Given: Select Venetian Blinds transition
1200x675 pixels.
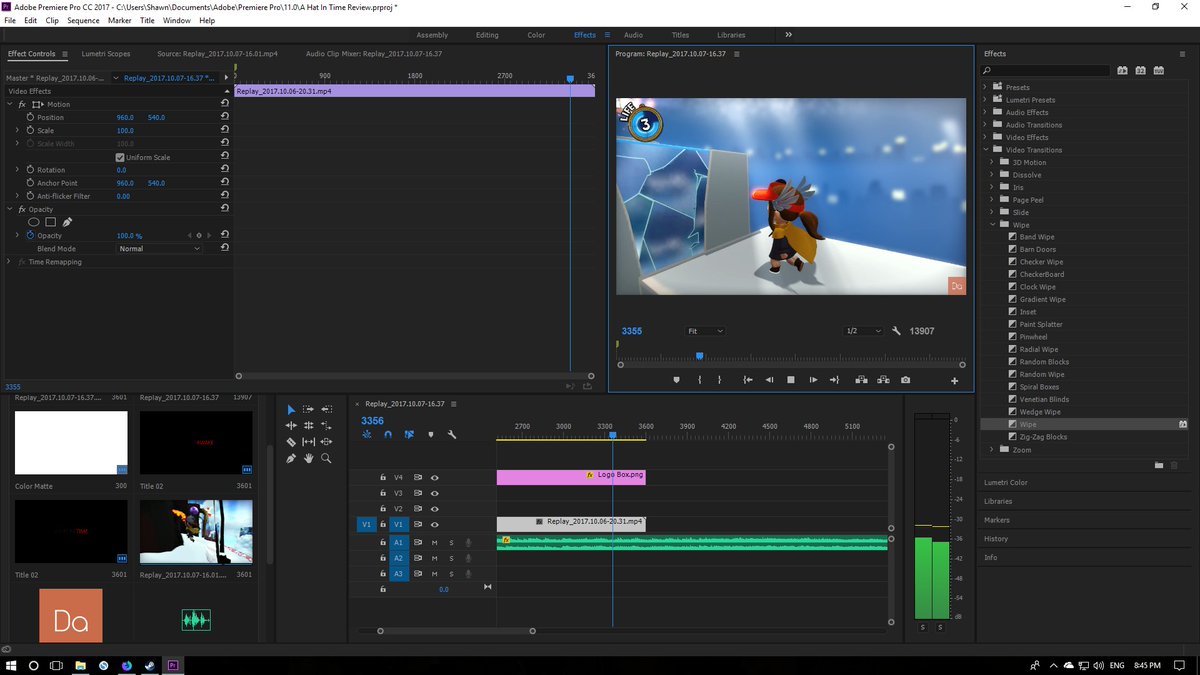Looking at the screenshot, I should coord(1044,399).
